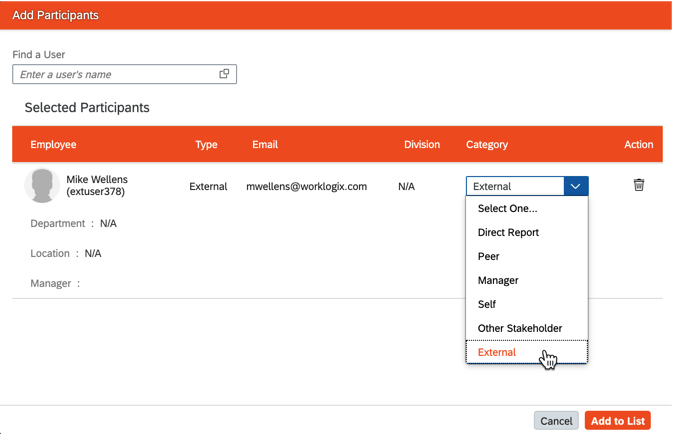Pick Peer from the category list
The height and width of the screenshot is (434, 673).
[489, 256]
